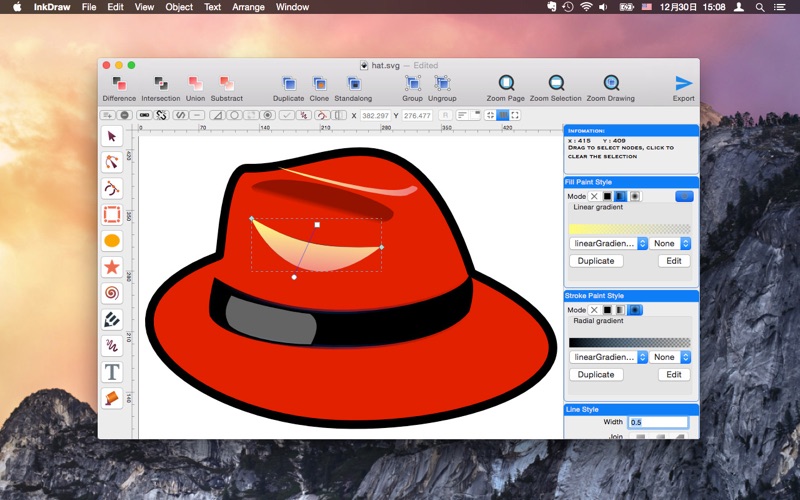
Task: Set Fill mode to none (X)
Action: click(594, 196)
